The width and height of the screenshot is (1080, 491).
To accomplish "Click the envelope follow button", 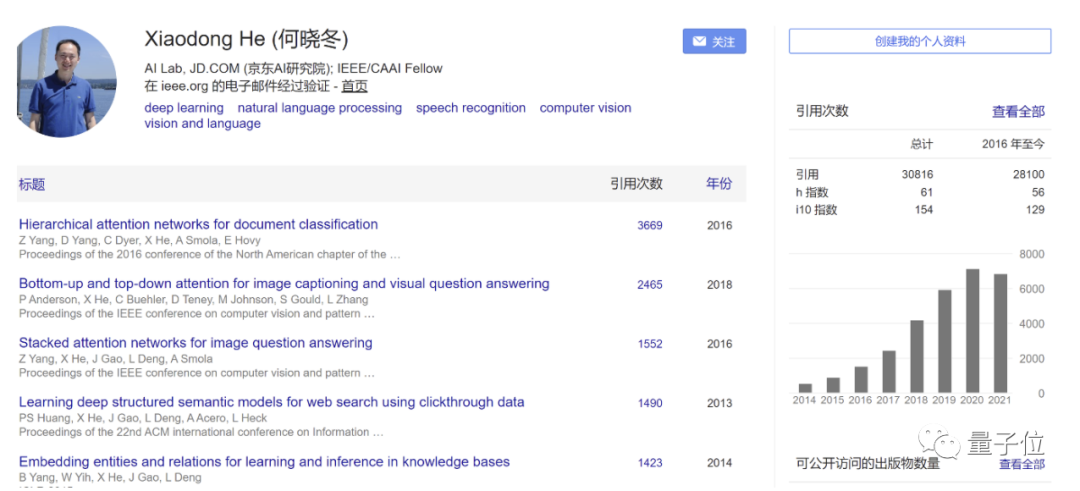I will tap(714, 41).
